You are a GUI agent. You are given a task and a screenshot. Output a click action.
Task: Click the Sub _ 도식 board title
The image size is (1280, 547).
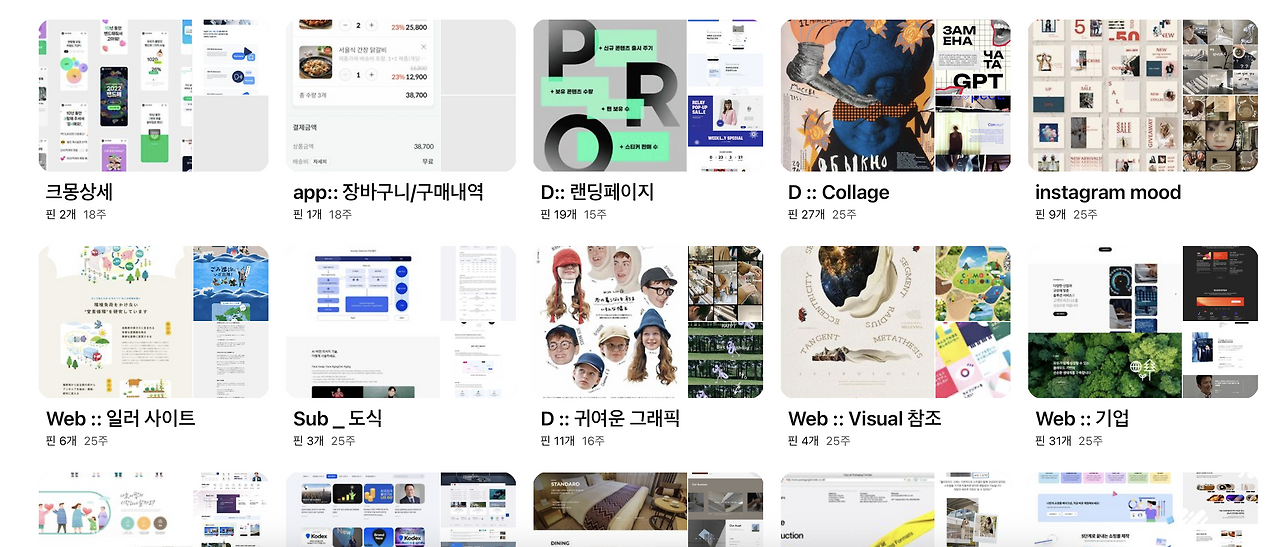point(338,418)
